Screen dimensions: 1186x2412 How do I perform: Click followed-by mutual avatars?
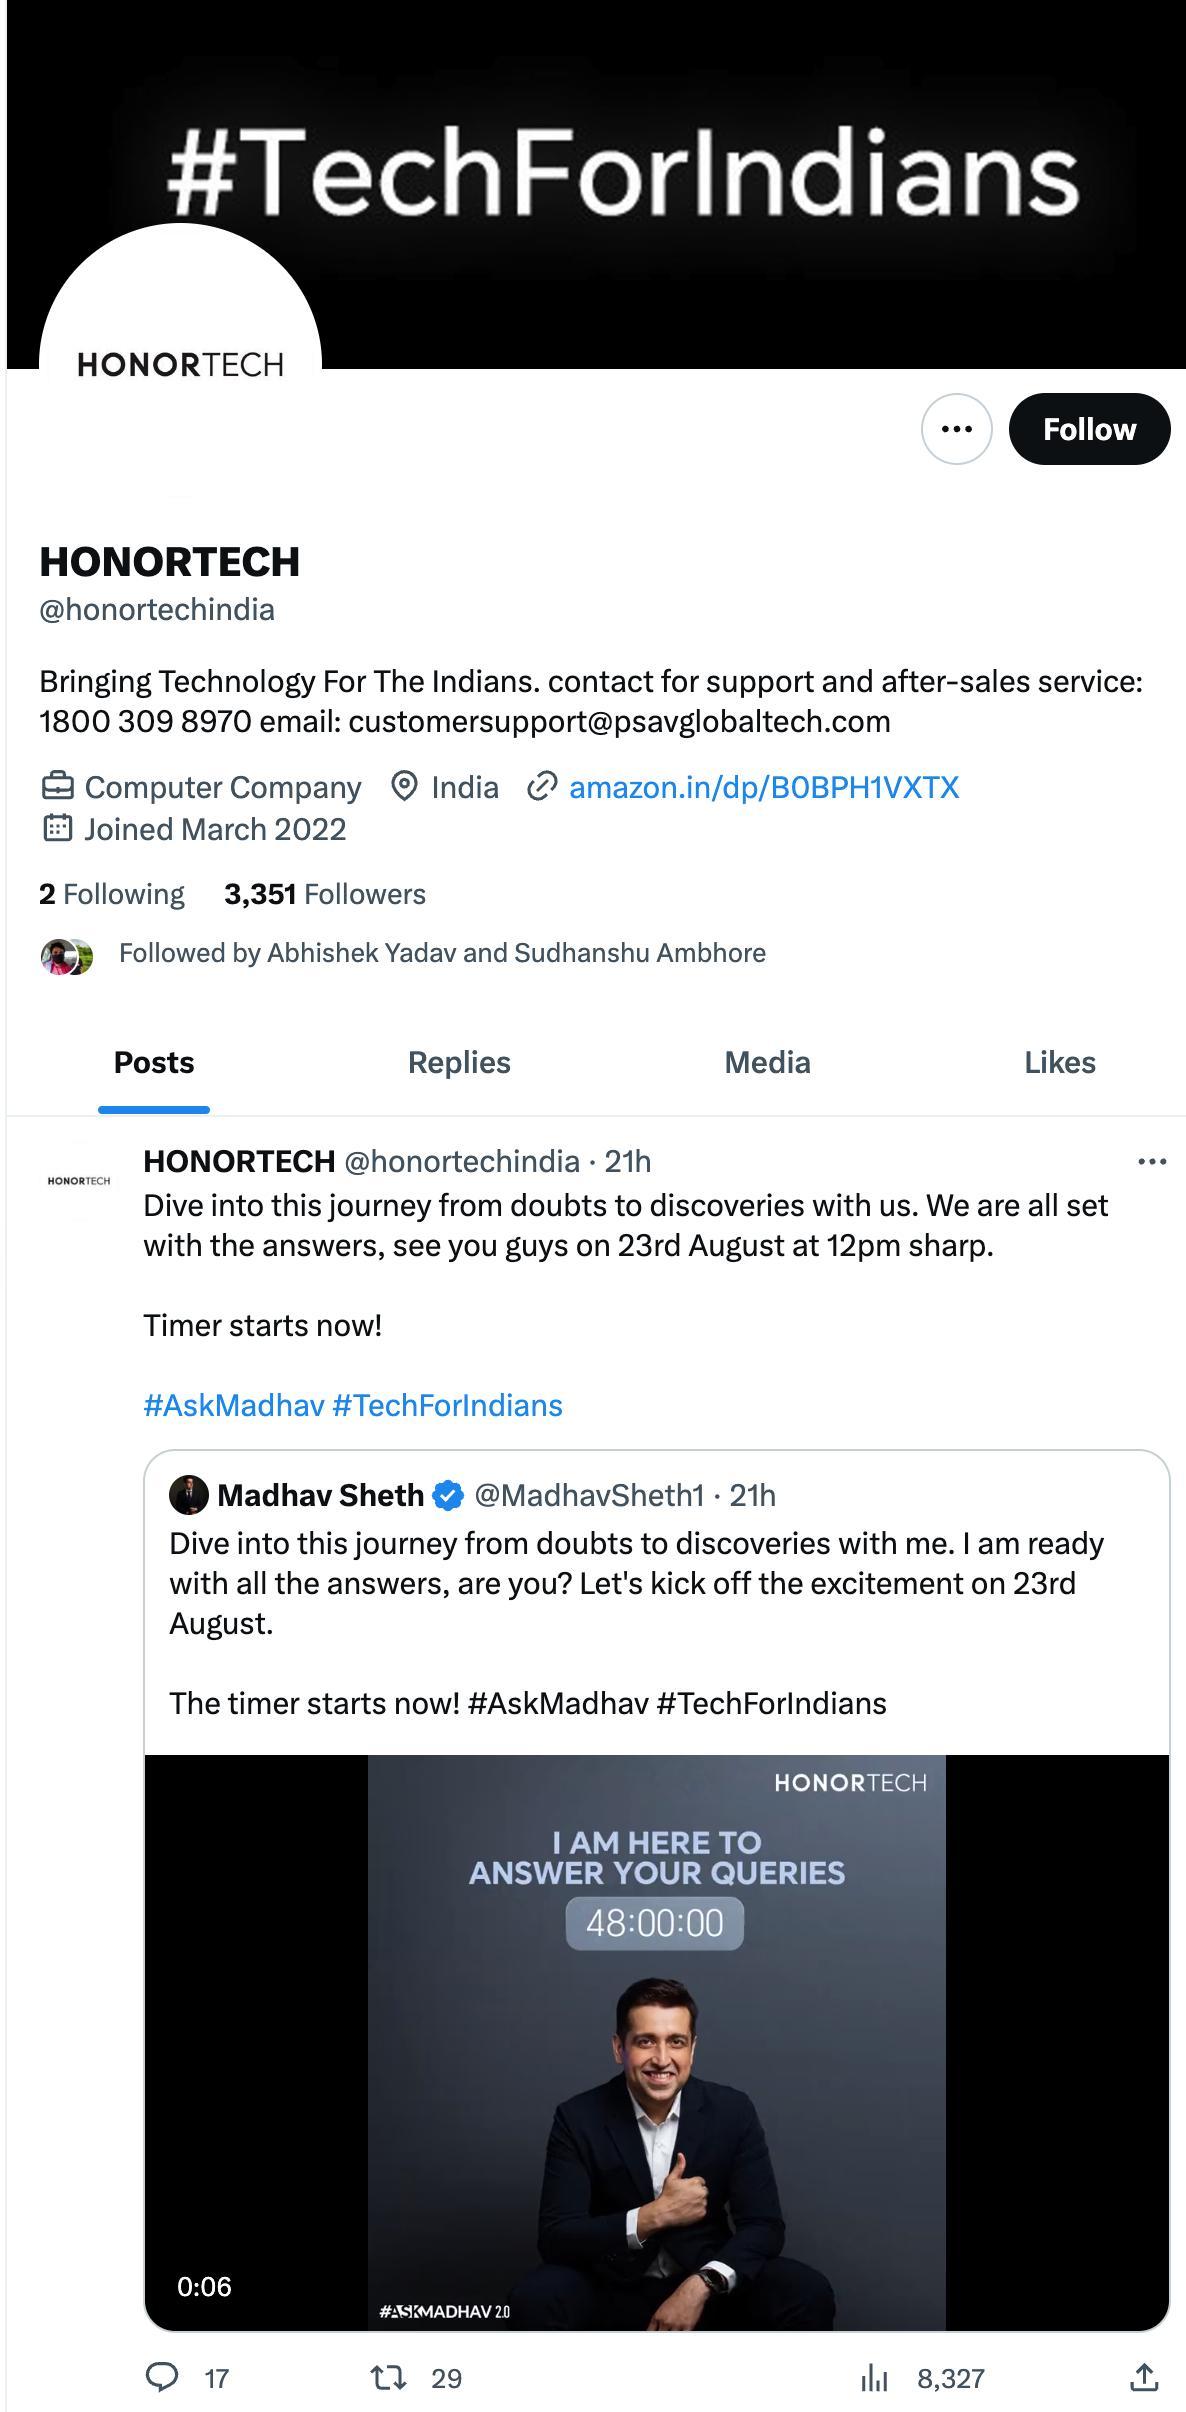[x=66, y=956]
